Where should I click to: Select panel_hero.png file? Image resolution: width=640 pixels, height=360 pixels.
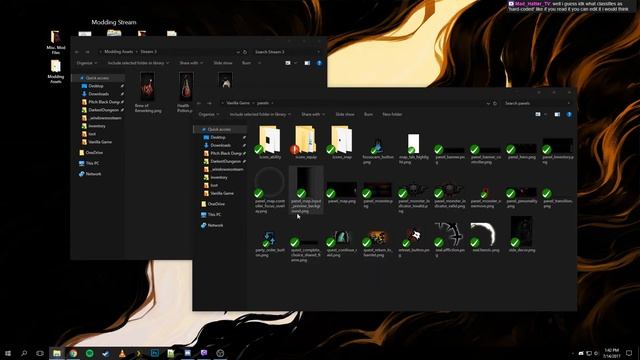pyautogui.click(x=521, y=151)
